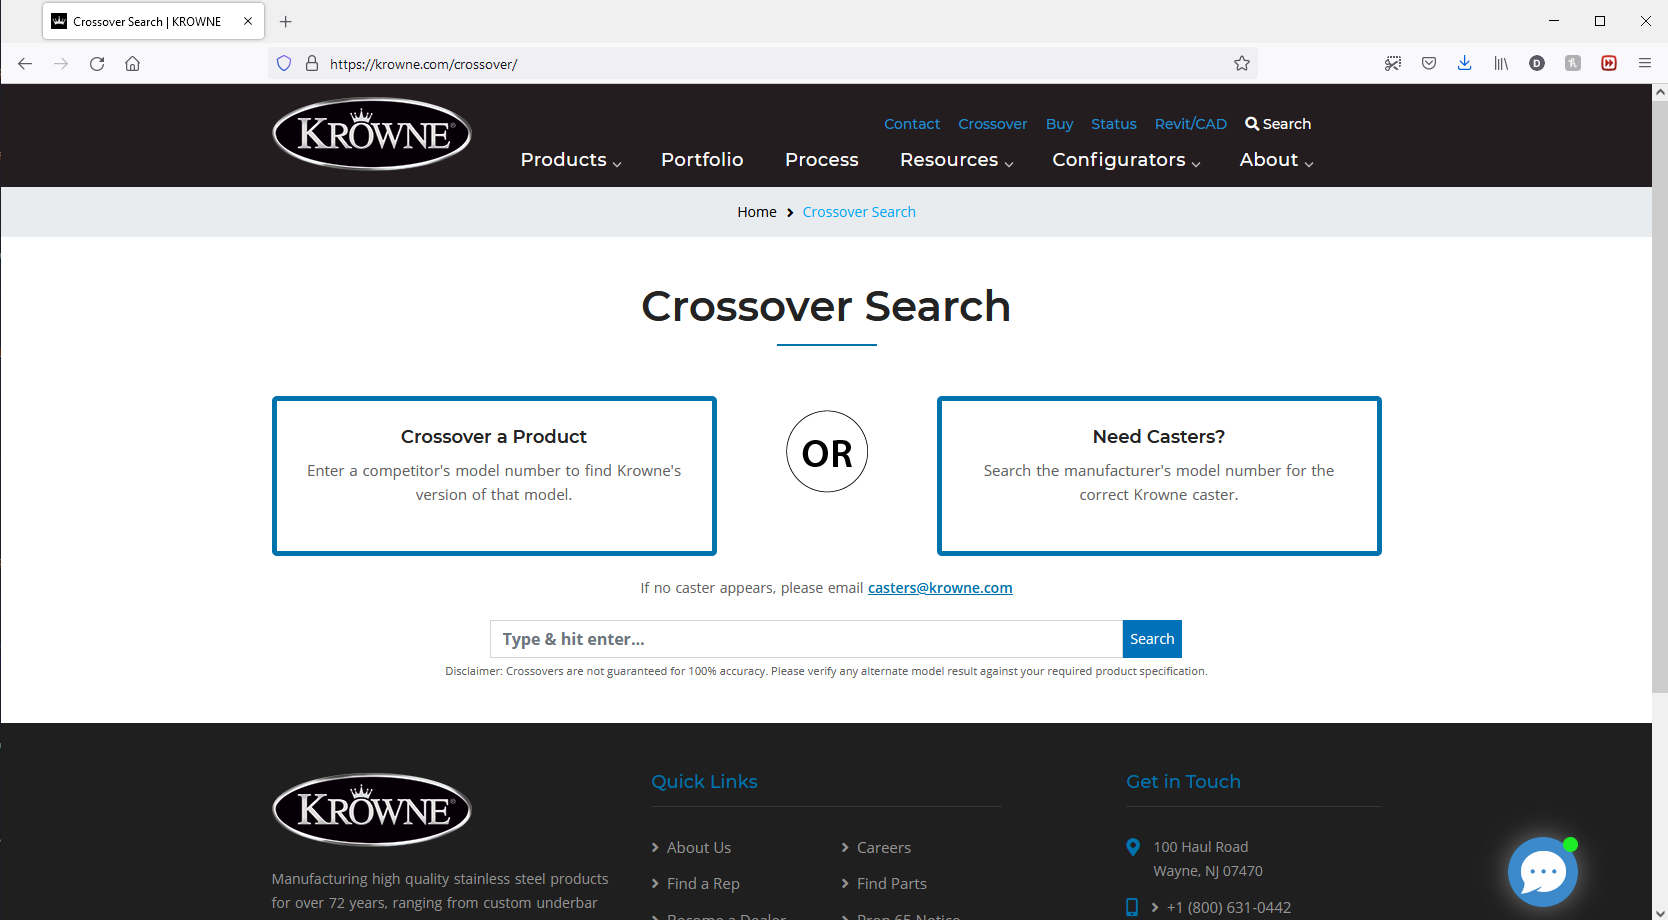Open the Firefox hamburger menu

click(x=1645, y=63)
